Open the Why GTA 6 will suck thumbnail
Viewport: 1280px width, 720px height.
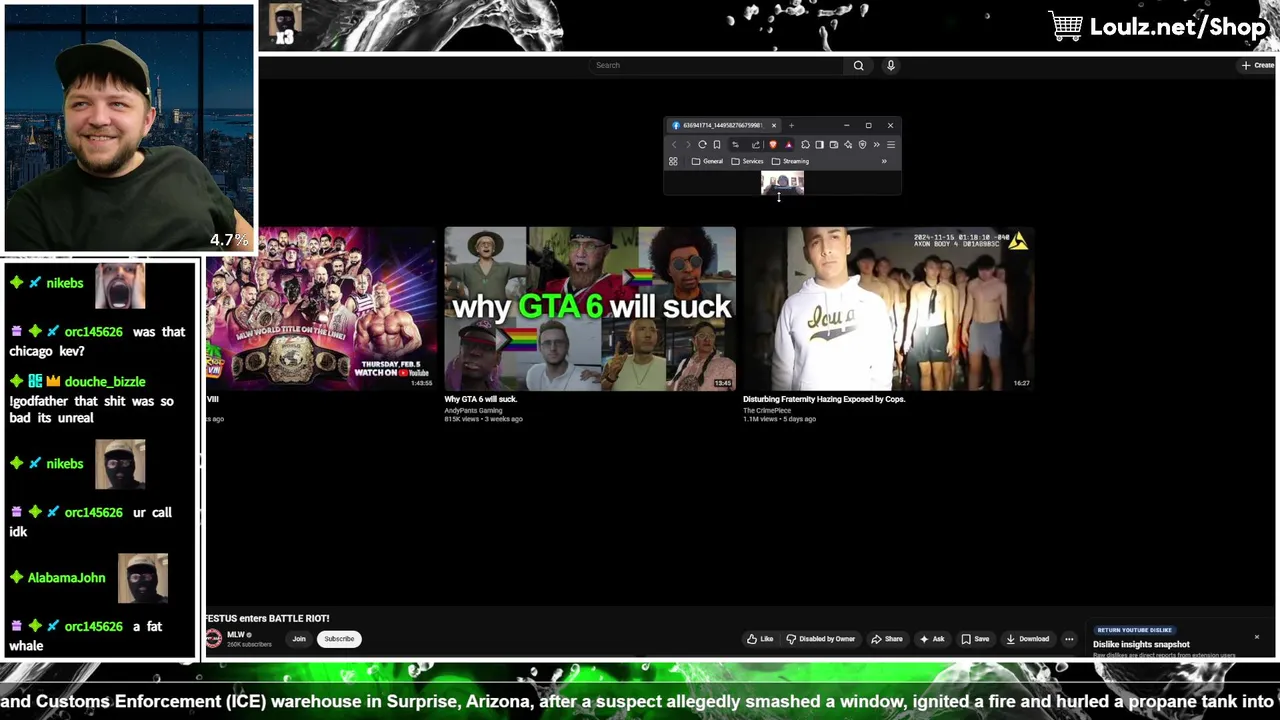point(590,308)
